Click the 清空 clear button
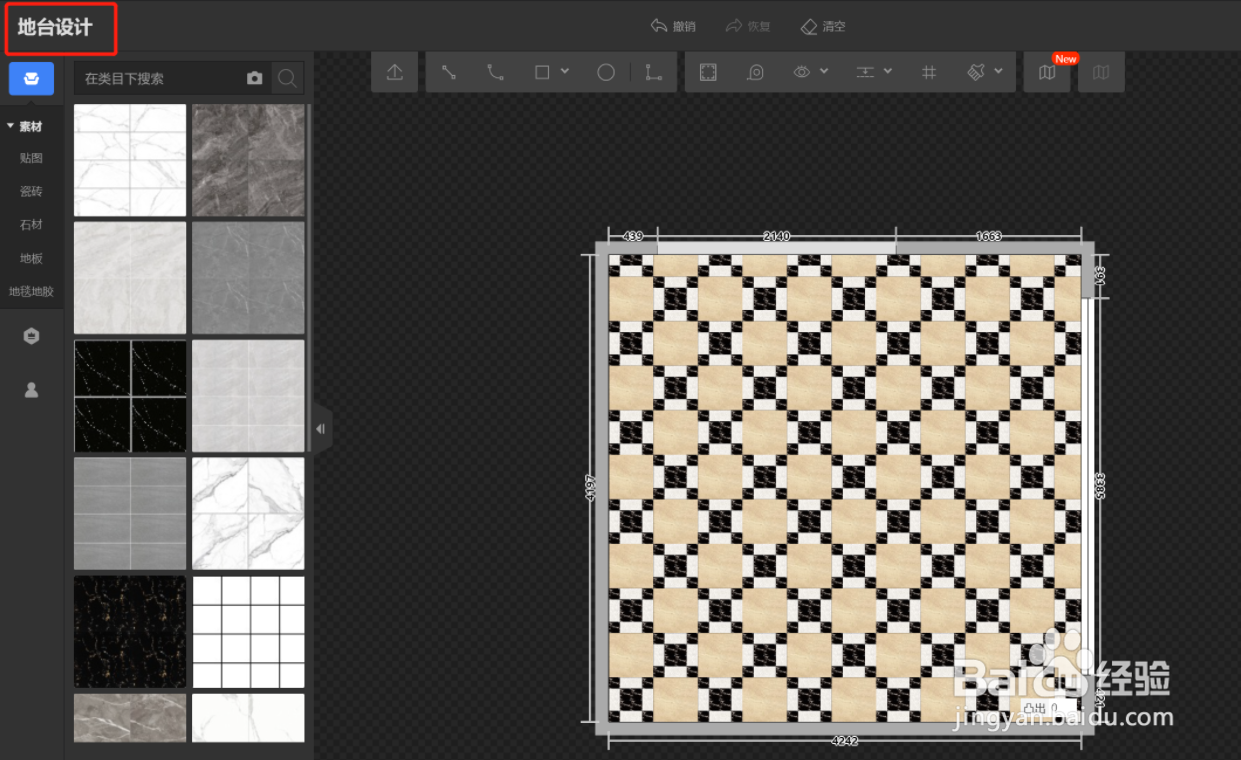 pos(823,26)
